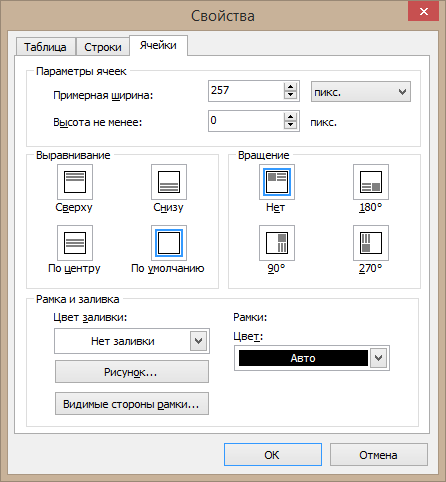446x482 pixels.
Task: Rotate cell content 270° icon
Action: pos(371,243)
